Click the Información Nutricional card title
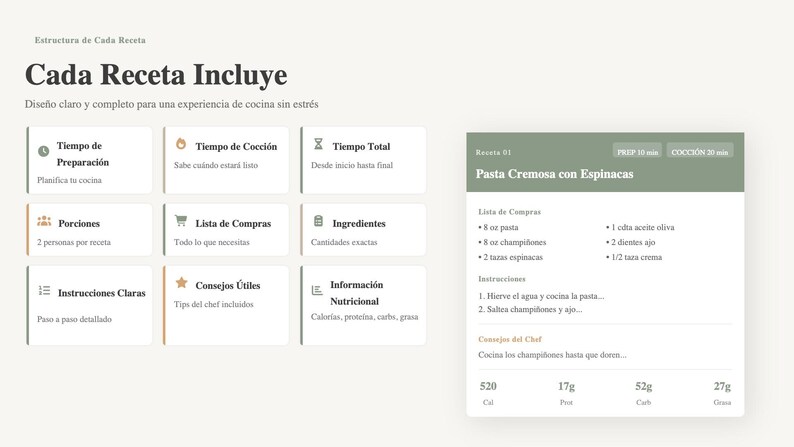 356,293
